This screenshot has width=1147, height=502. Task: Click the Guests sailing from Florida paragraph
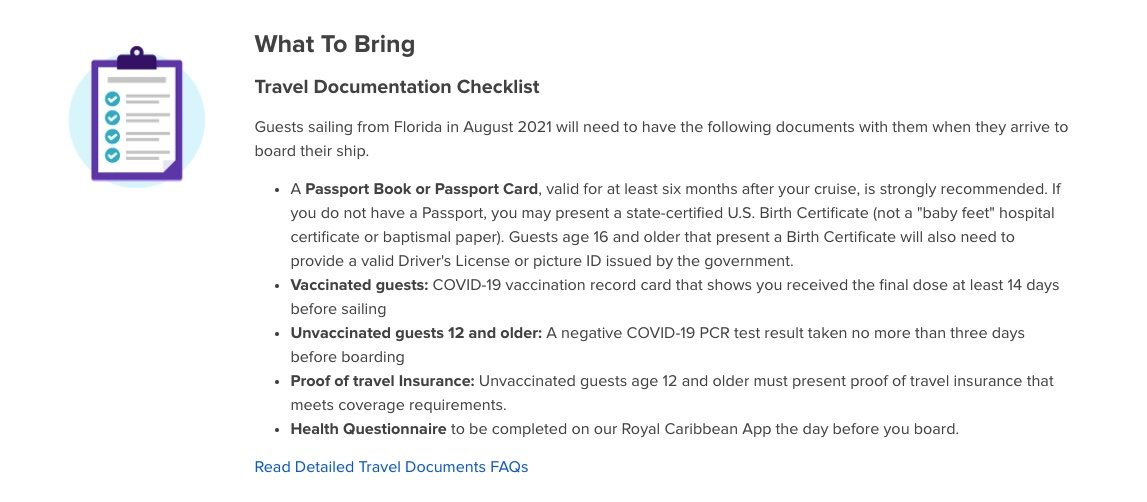click(x=661, y=139)
